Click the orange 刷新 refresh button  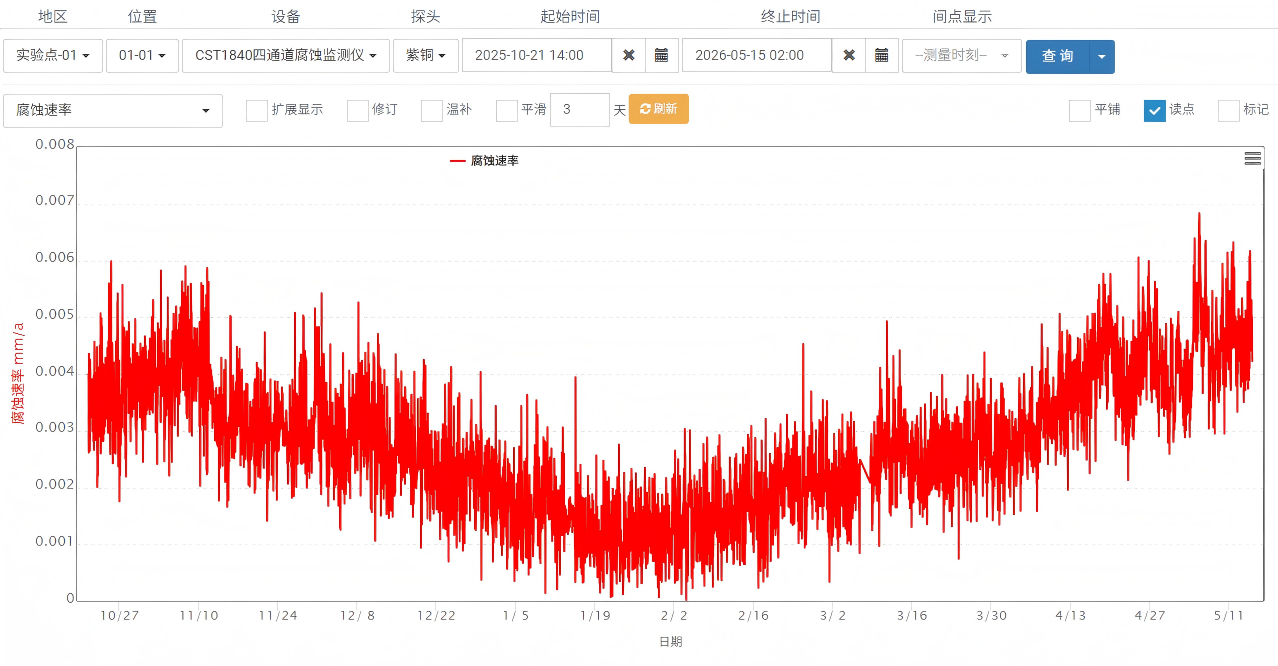pyautogui.click(x=658, y=109)
